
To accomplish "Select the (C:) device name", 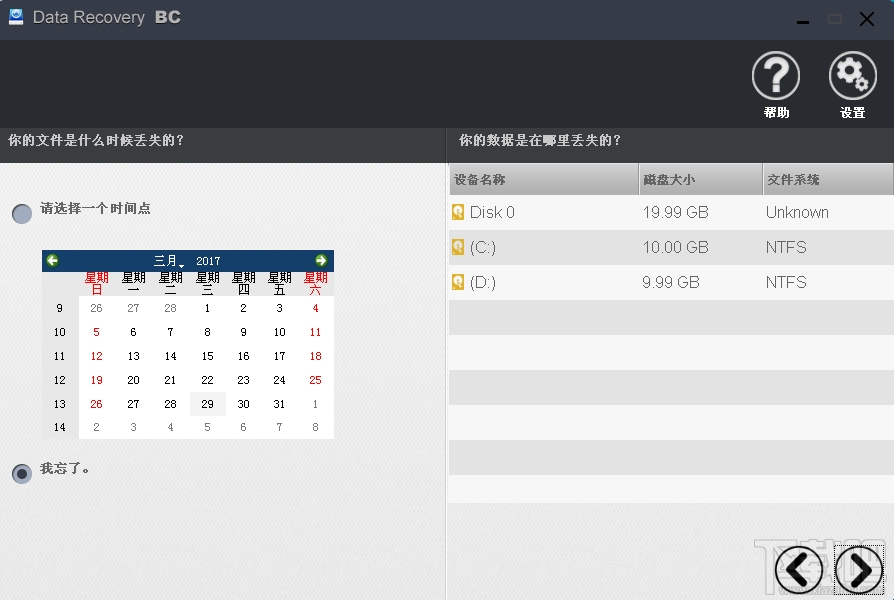I will pyautogui.click(x=483, y=247).
